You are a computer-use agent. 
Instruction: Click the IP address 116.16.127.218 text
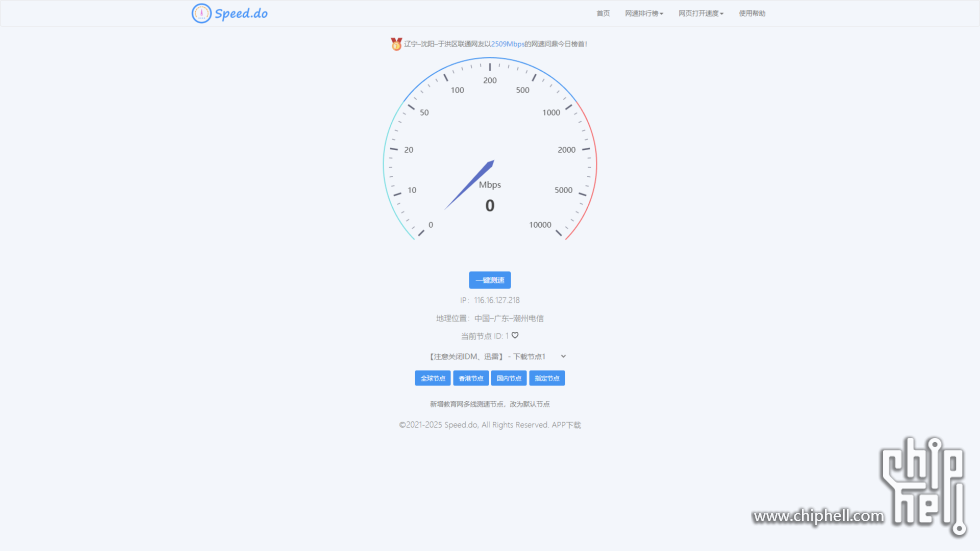[x=496, y=300]
